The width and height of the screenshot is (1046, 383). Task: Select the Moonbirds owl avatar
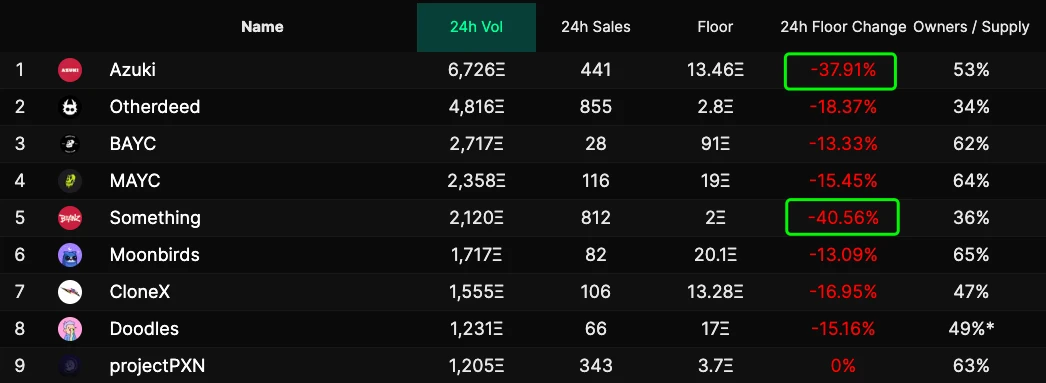click(70, 254)
